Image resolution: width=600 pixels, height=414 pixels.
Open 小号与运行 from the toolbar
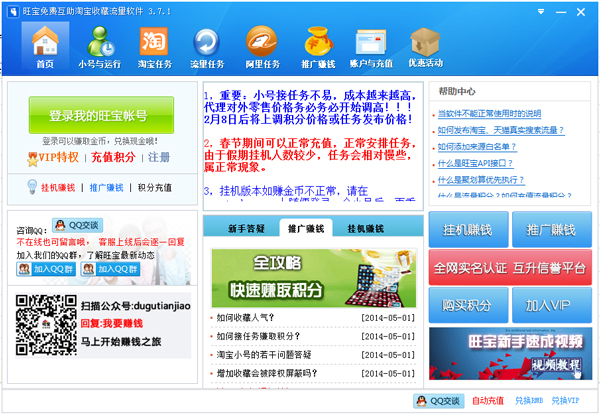click(100, 46)
